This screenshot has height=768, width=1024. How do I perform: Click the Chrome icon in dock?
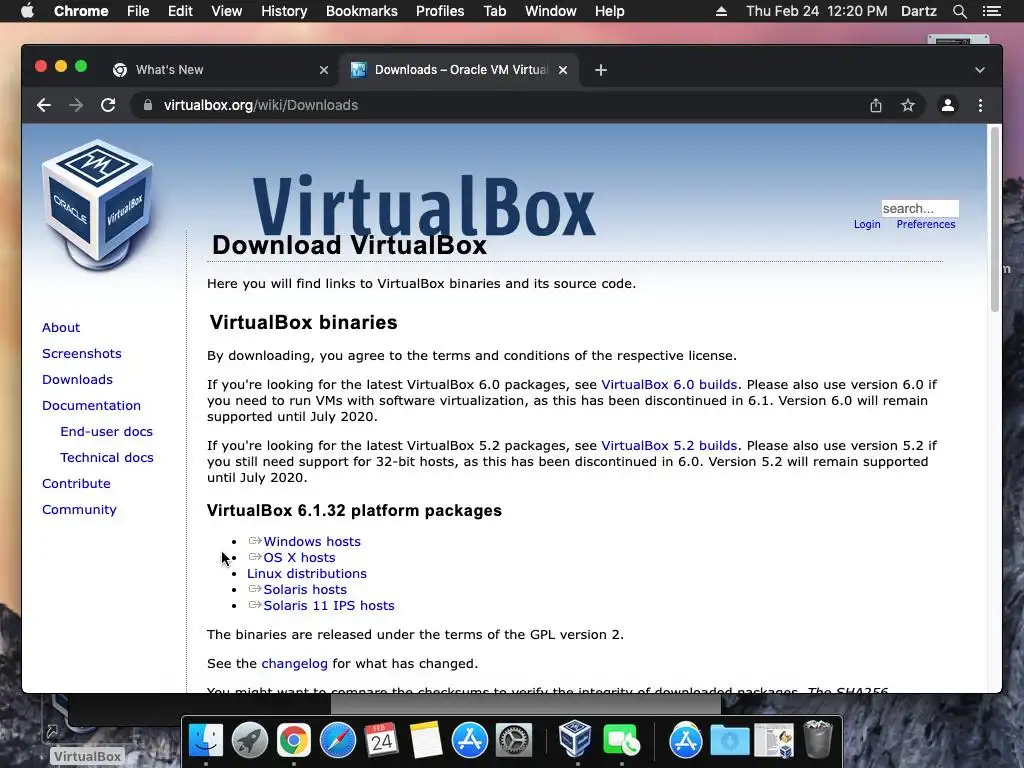(x=294, y=740)
